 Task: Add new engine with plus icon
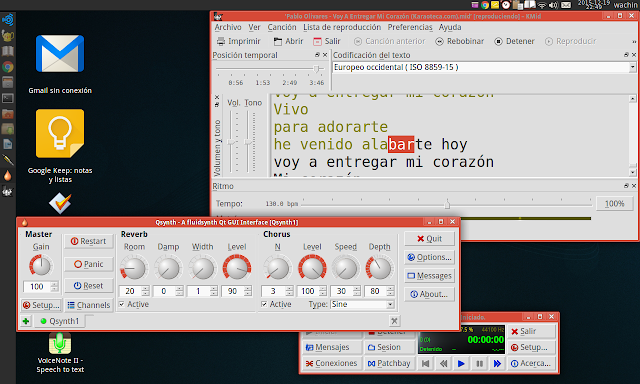point(26,321)
